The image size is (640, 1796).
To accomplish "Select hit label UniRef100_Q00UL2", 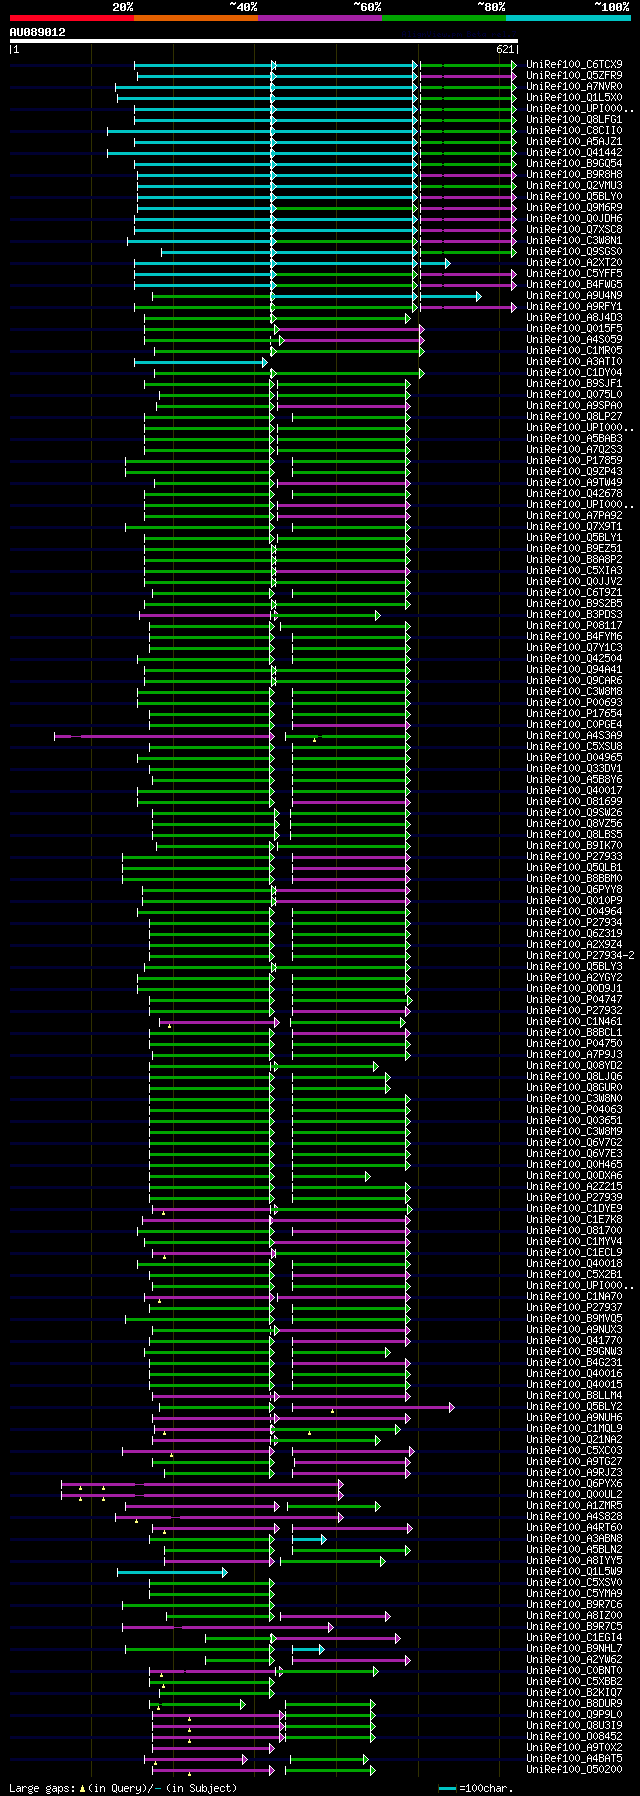I will pyautogui.click(x=574, y=1495).
